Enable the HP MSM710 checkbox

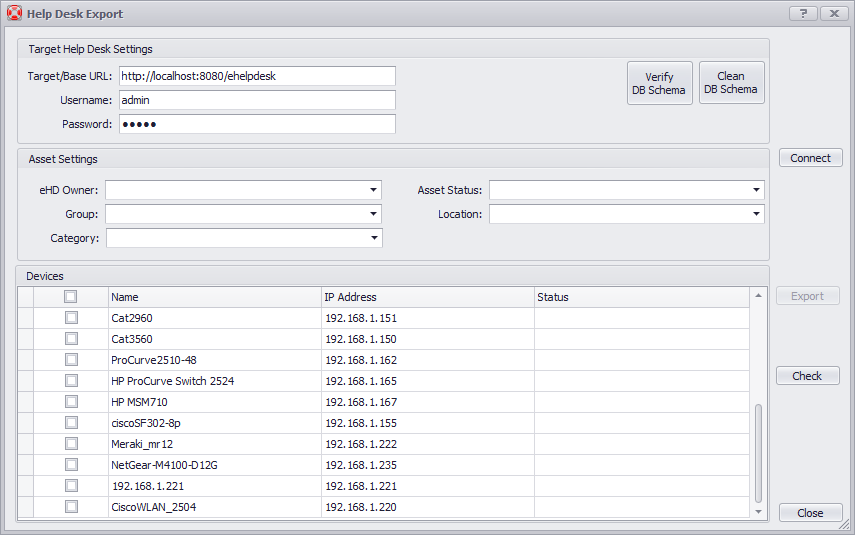(71, 401)
